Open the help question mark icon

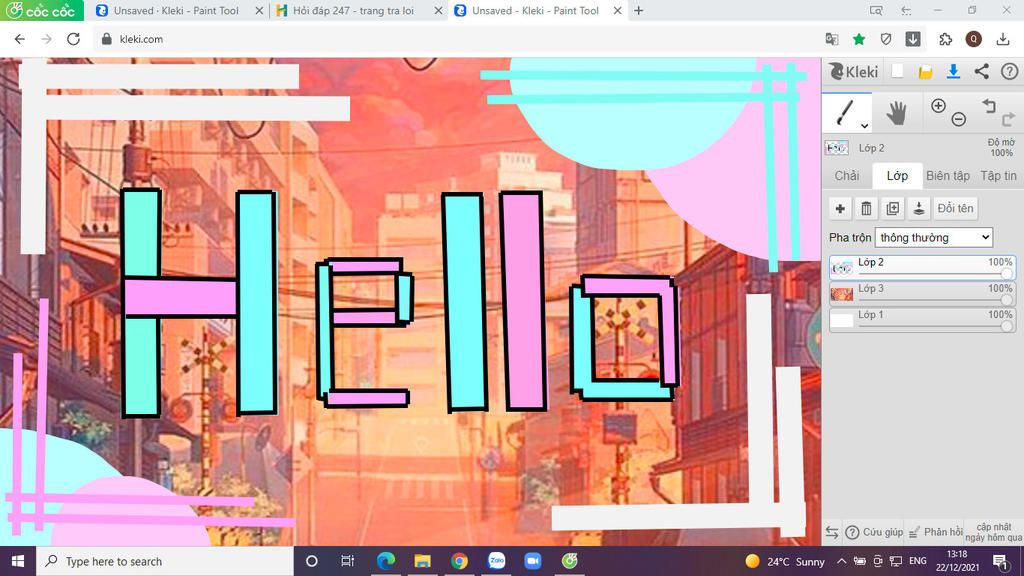[x=1009, y=71]
